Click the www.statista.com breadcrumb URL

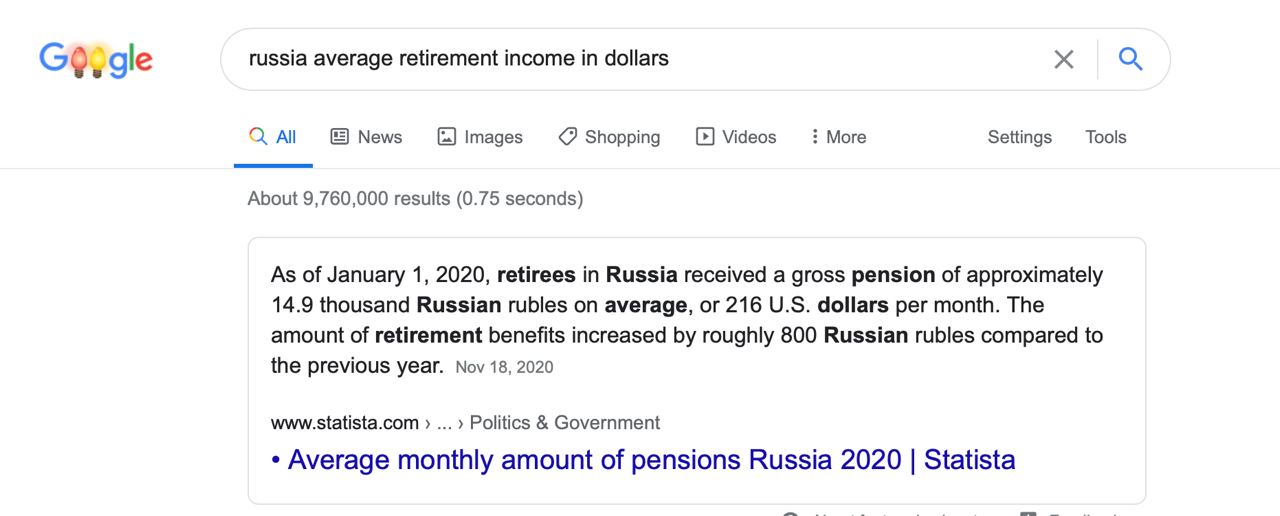[345, 423]
